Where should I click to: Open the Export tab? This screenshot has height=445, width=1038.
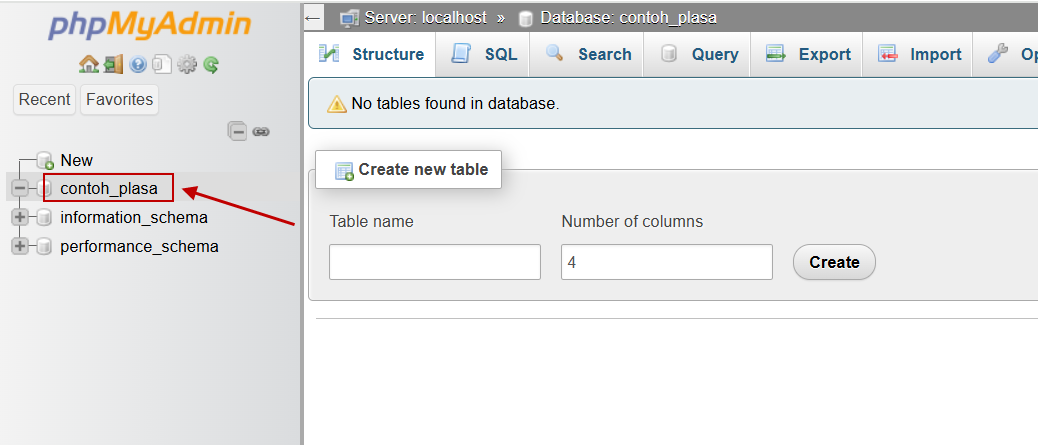tap(807, 54)
